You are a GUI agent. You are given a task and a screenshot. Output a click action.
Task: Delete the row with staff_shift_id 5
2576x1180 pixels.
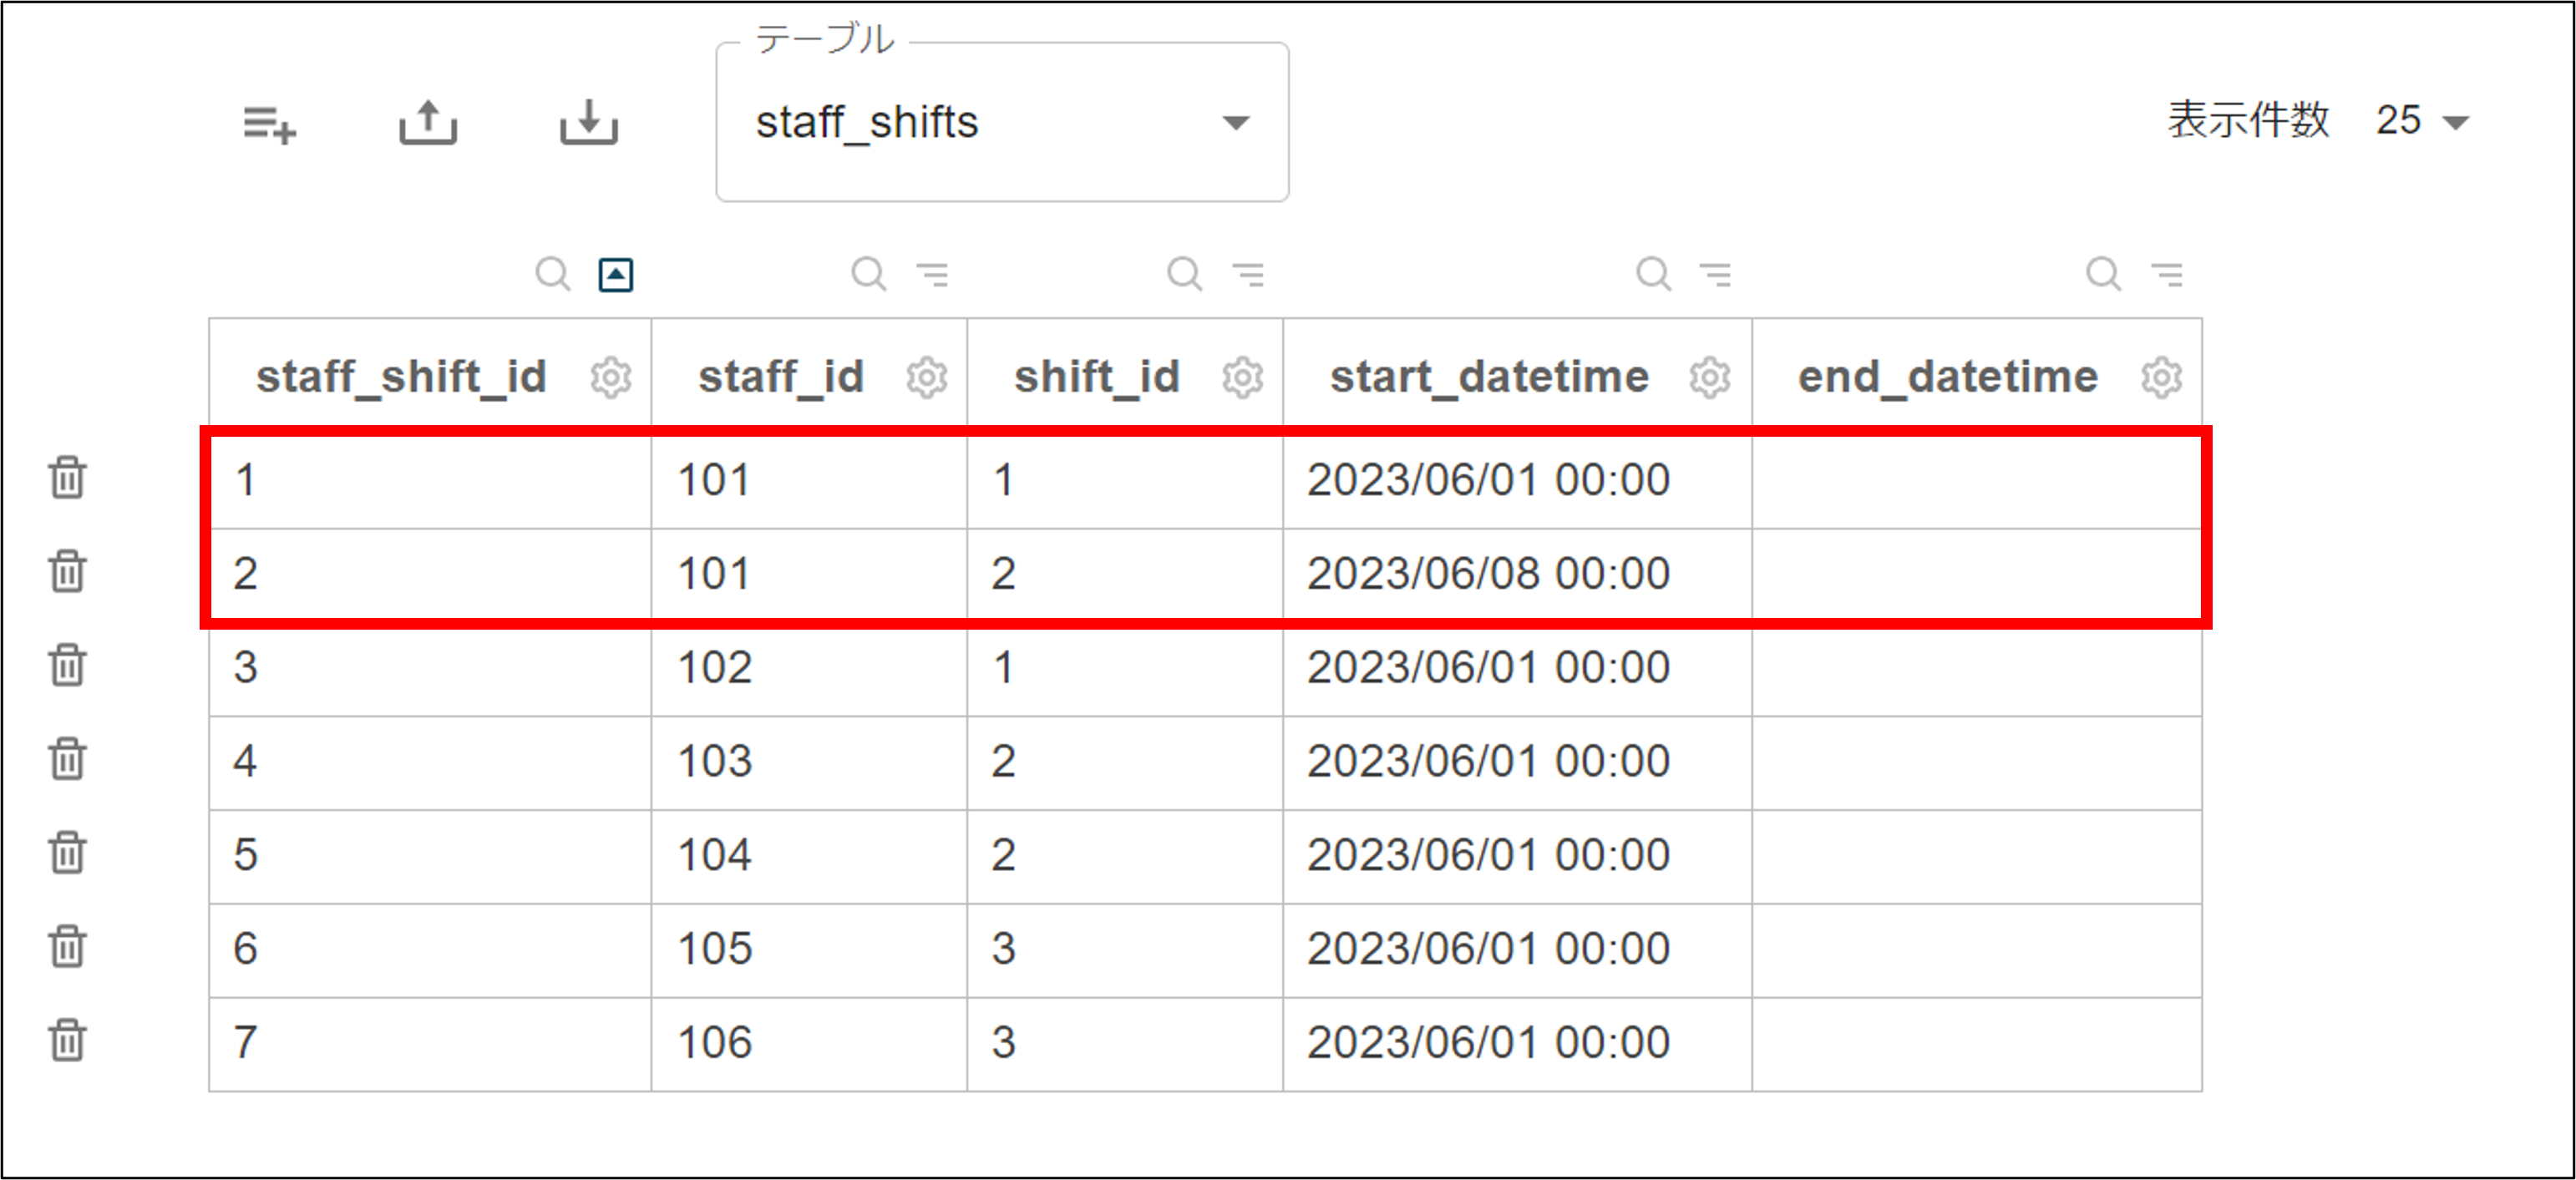[68, 853]
